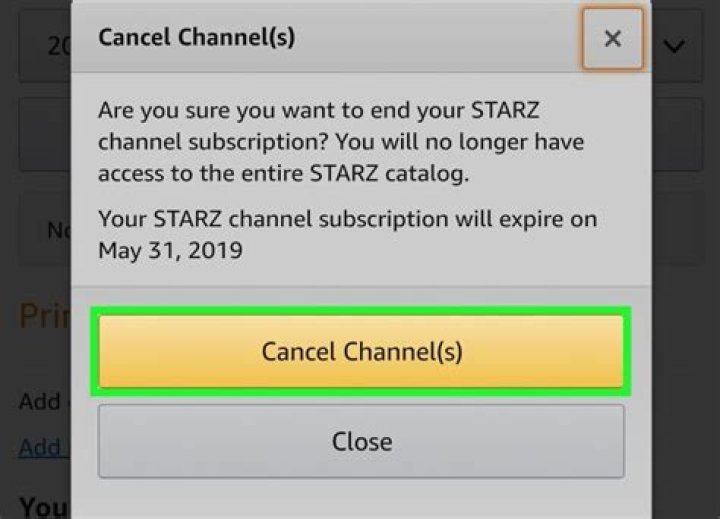720x519 pixels.
Task: Follow the underlined "Add" link behind dialog
Action: pos(40,447)
